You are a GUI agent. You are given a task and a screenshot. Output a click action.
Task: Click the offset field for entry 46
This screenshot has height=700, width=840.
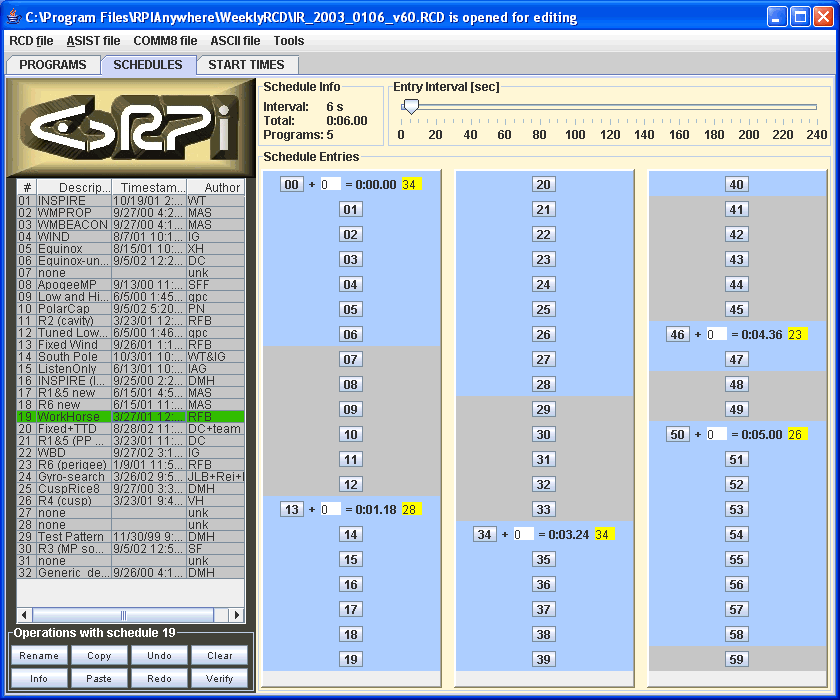tap(716, 335)
